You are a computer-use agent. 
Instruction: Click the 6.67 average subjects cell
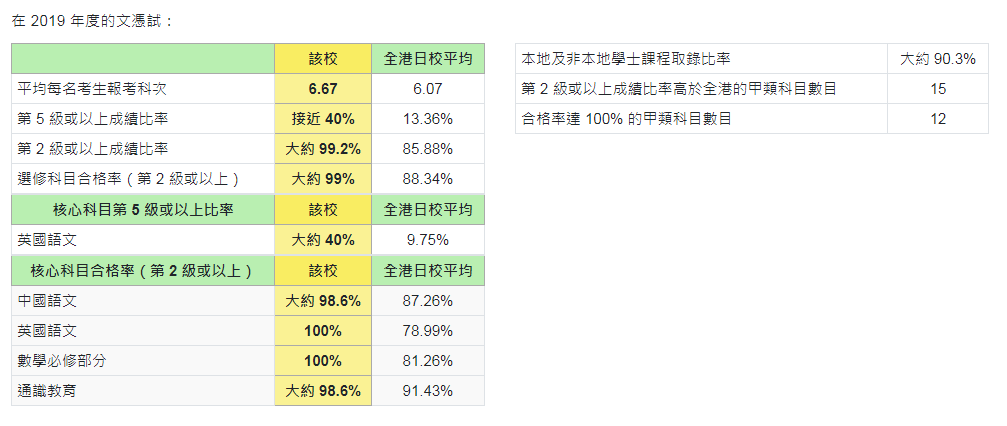tap(323, 89)
